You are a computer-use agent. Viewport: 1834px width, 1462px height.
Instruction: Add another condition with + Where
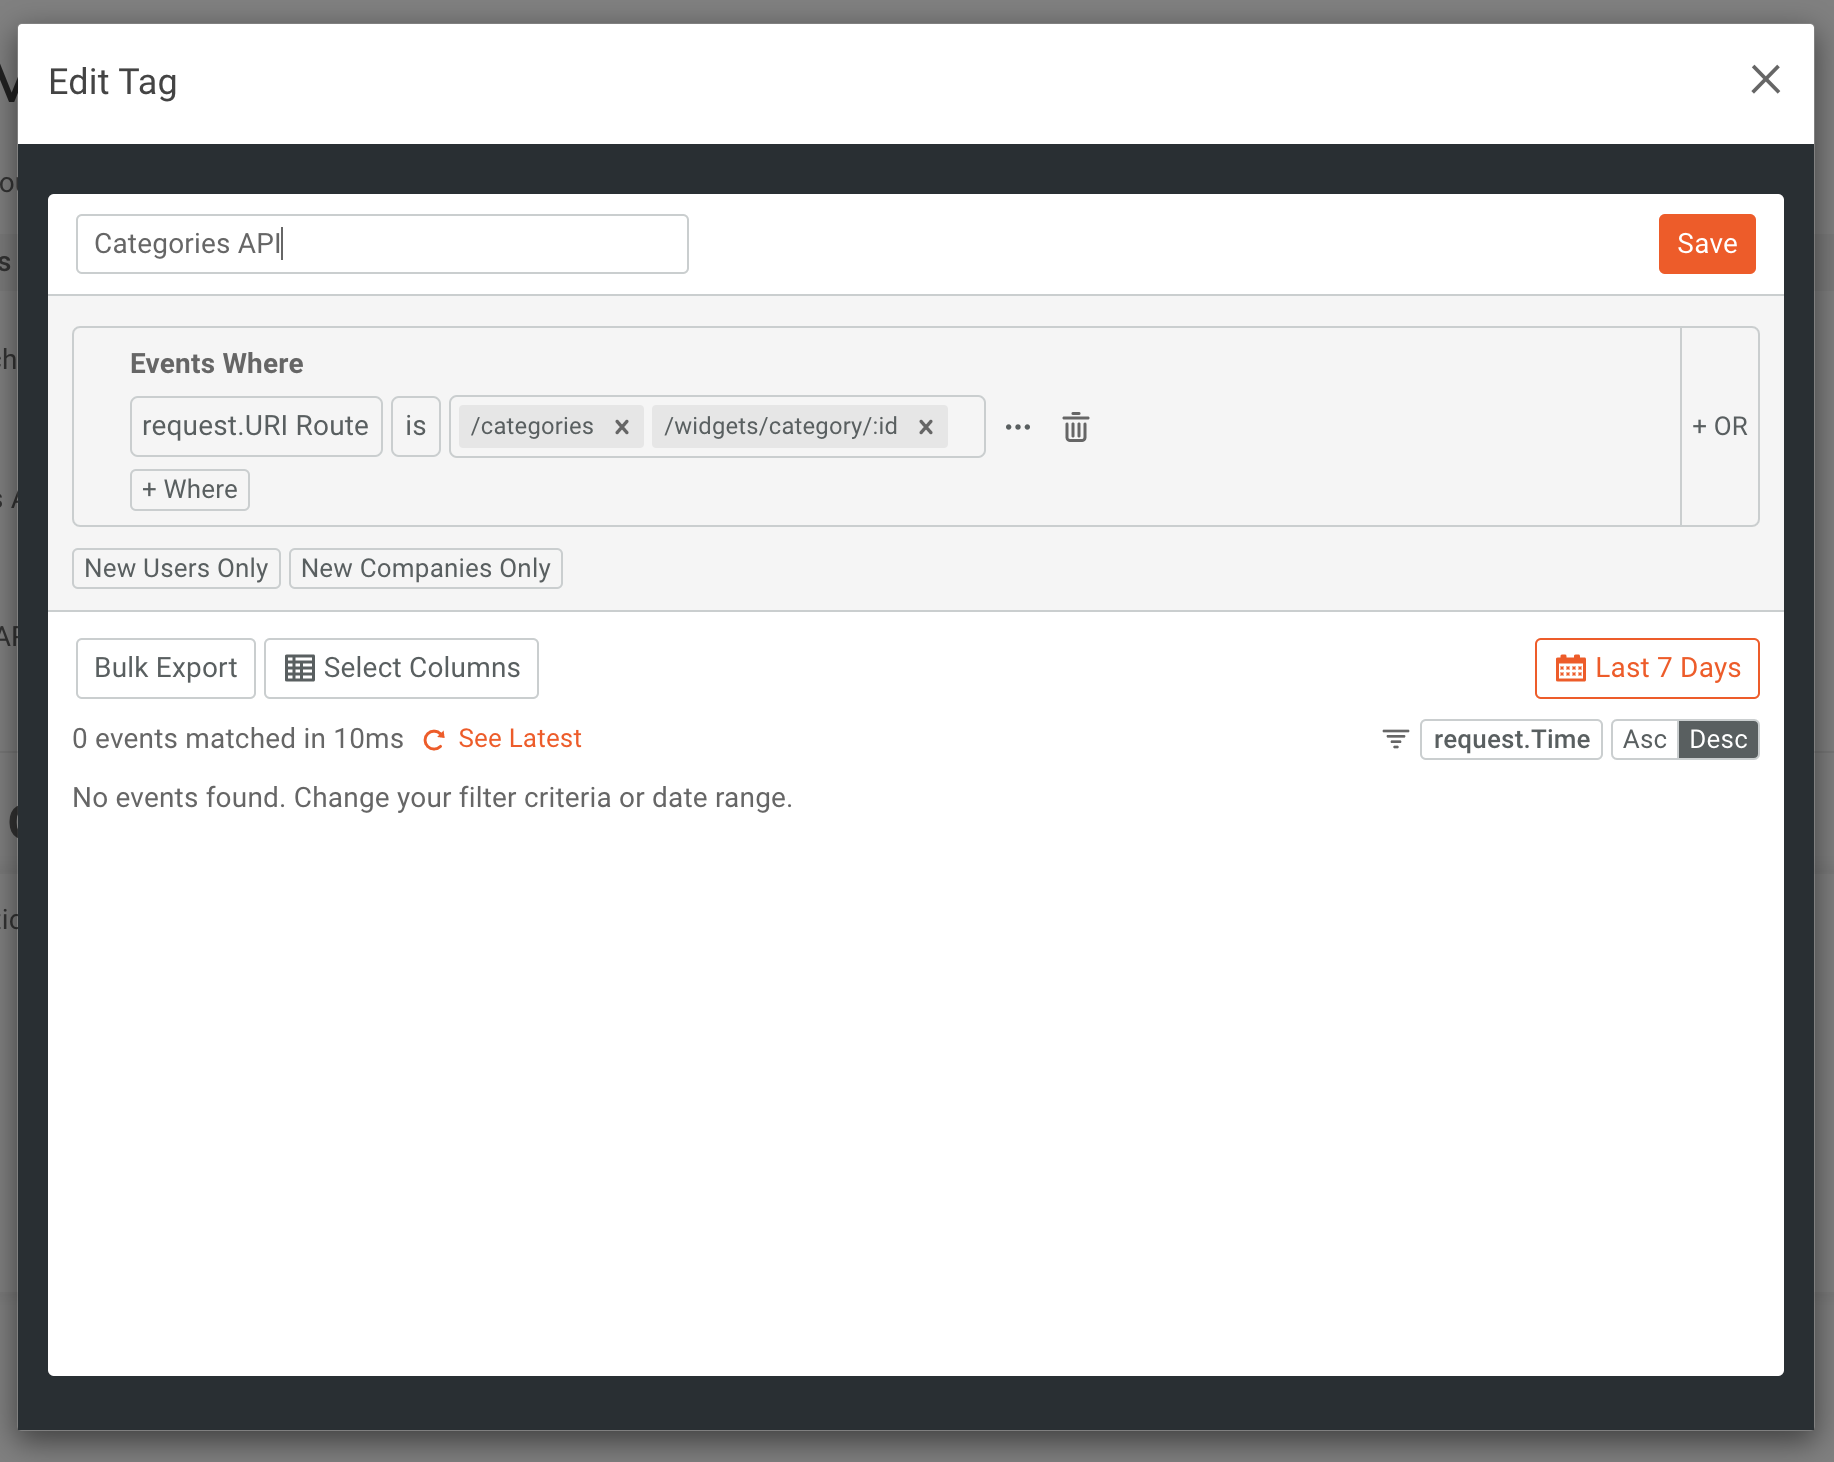[189, 490]
